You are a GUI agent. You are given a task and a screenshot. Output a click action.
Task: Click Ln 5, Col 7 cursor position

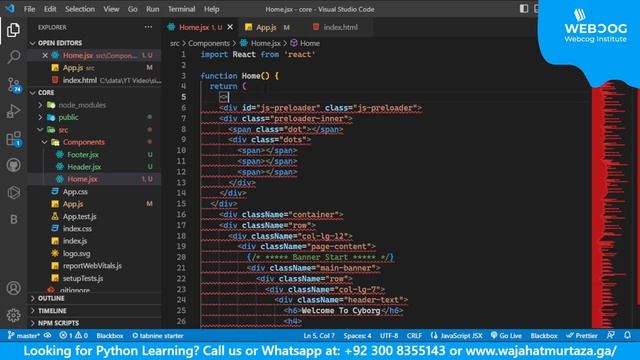[x=319, y=336]
